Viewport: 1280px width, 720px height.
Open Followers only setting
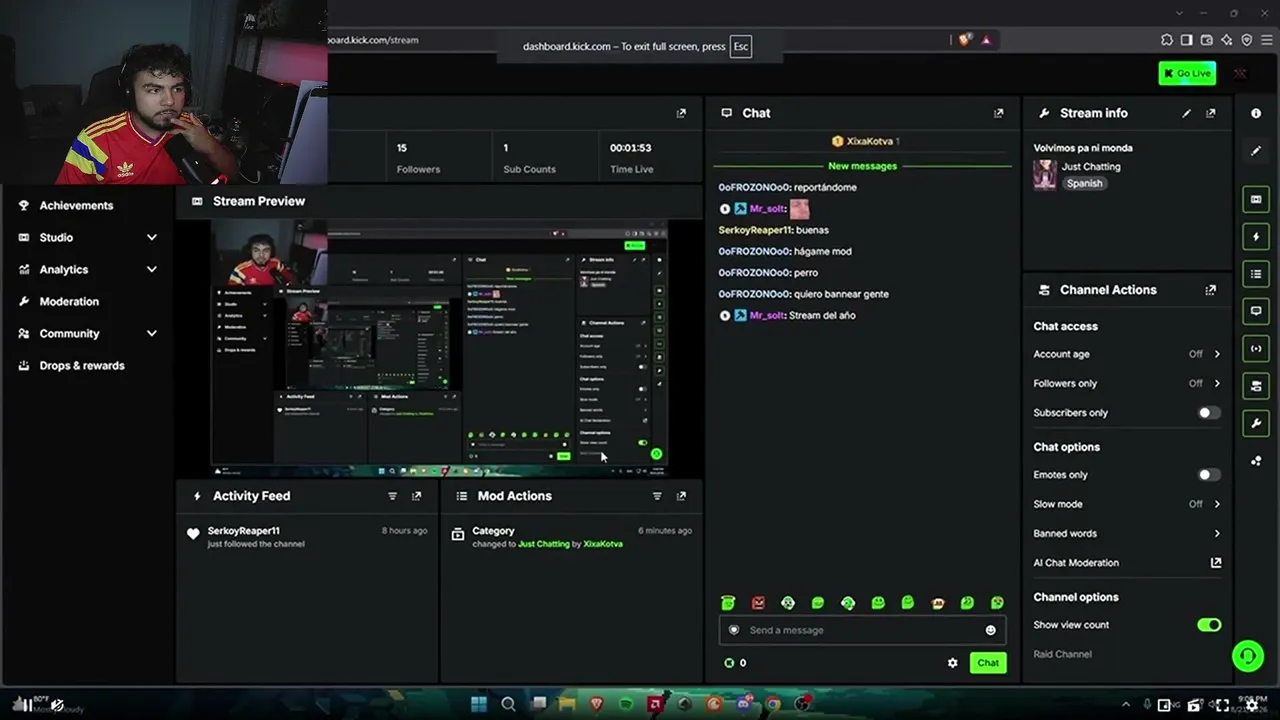(1127, 383)
